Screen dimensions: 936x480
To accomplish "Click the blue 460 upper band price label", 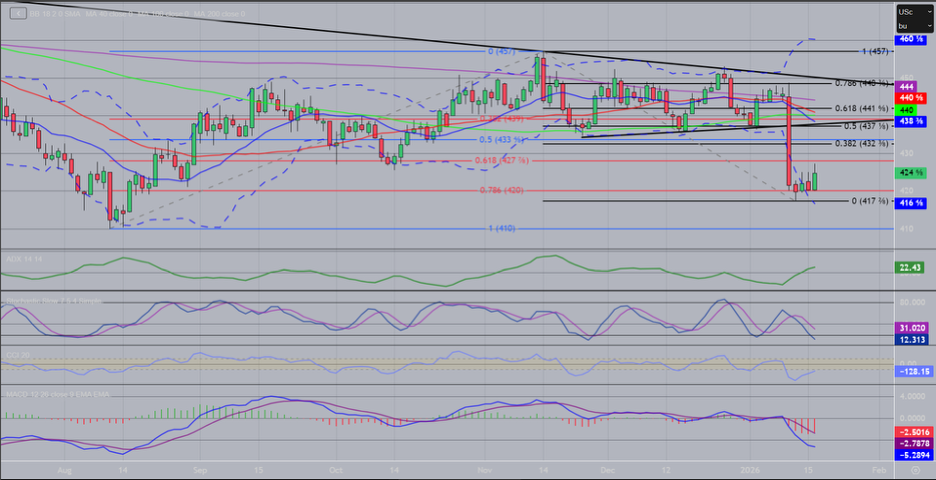I will coord(910,39).
